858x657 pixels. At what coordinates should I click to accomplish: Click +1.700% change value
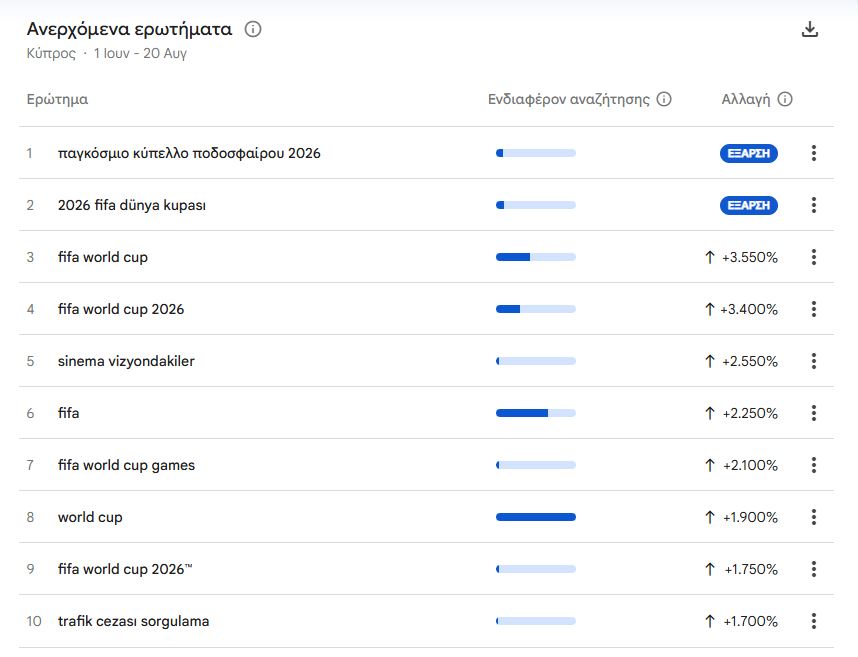coord(751,621)
